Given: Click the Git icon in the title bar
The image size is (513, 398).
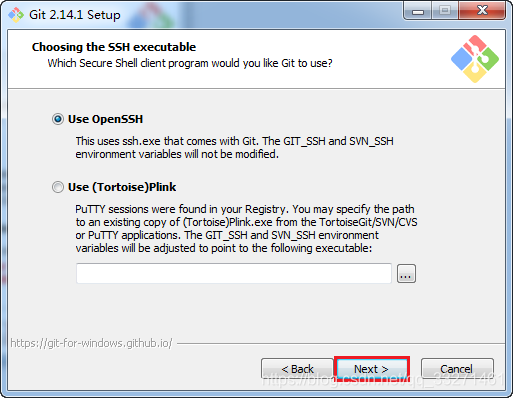Looking at the screenshot, I should coord(16,15).
